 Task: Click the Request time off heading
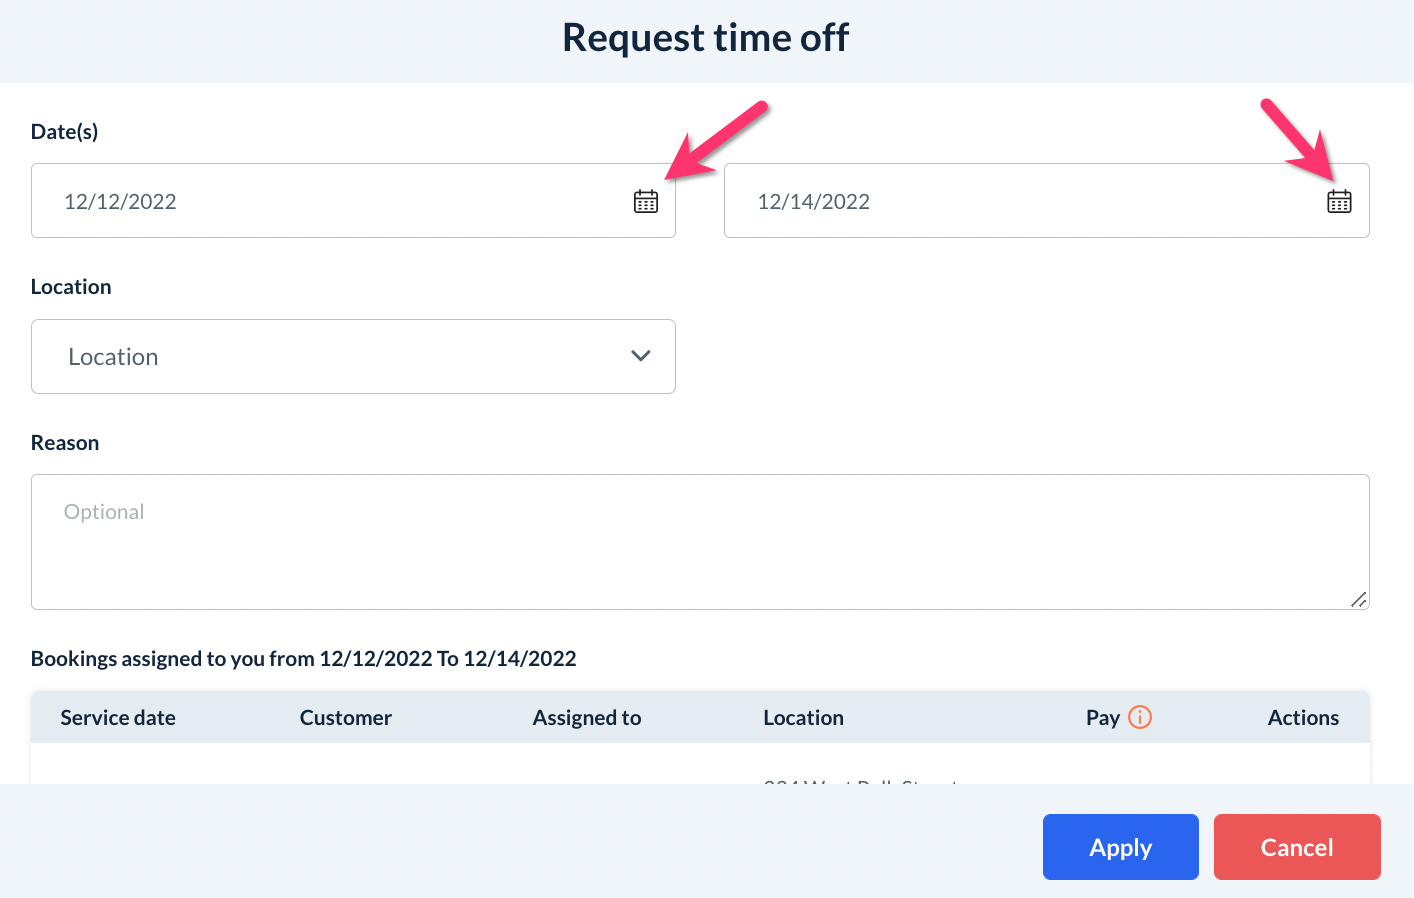tap(706, 38)
